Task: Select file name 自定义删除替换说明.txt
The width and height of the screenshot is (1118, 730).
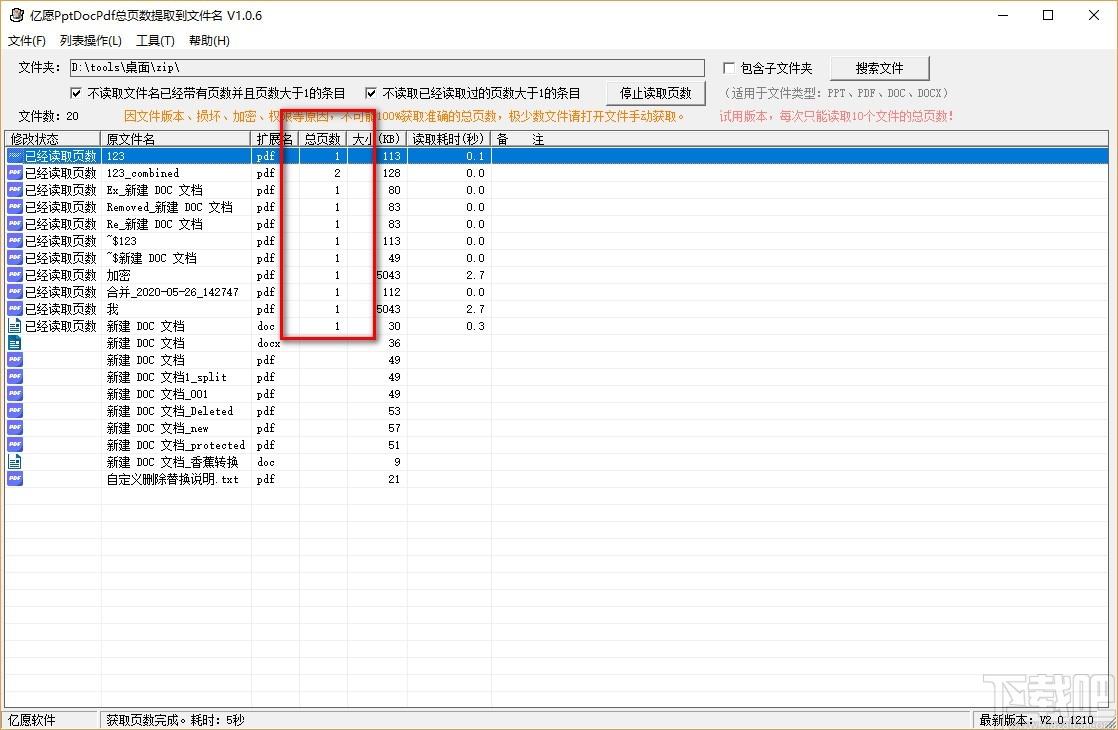Action: (x=173, y=479)
